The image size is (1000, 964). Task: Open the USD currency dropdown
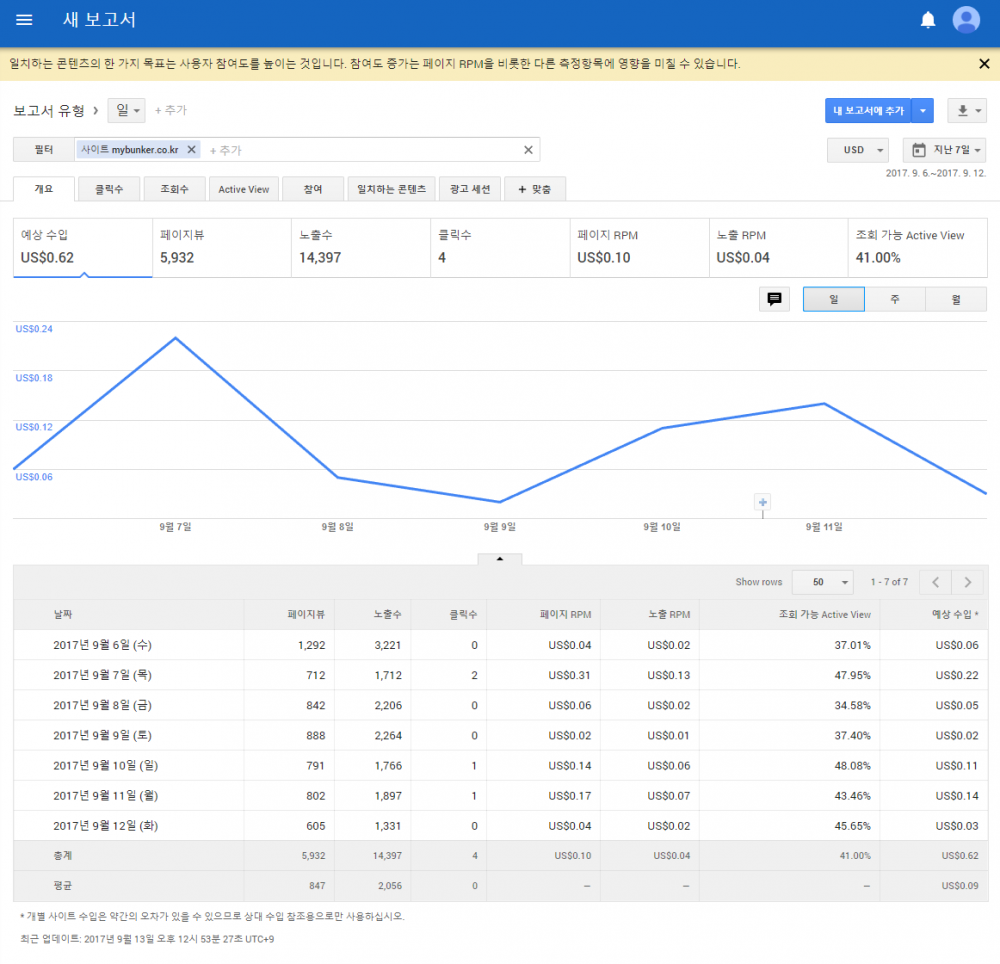click(x=858, y=150)
